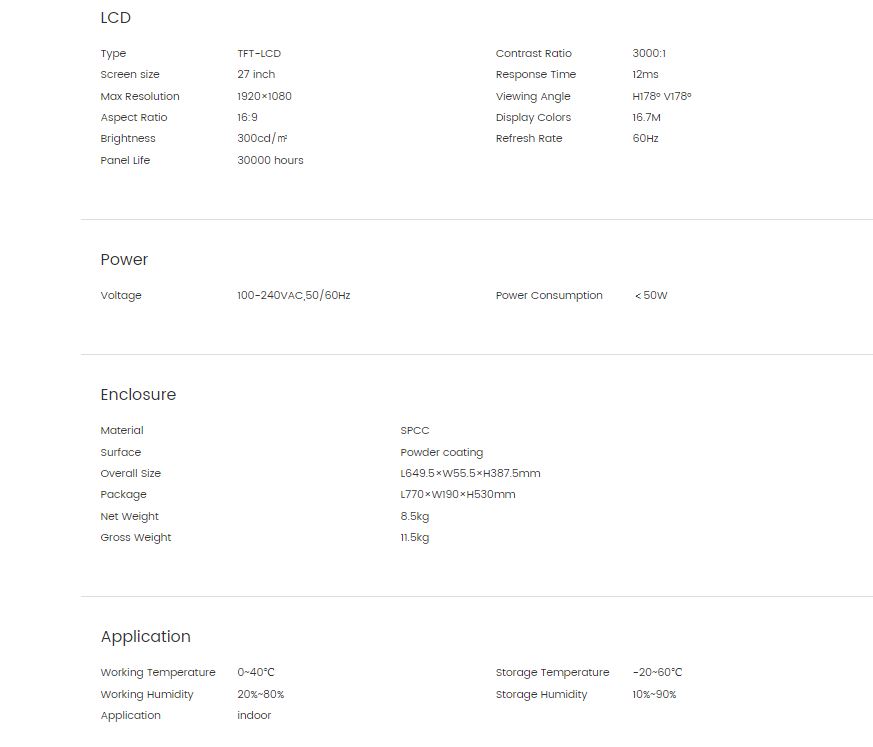Click the Enclosure section heading
The height and width of the screenshot is (747, 873).
(x=138, y=395)
